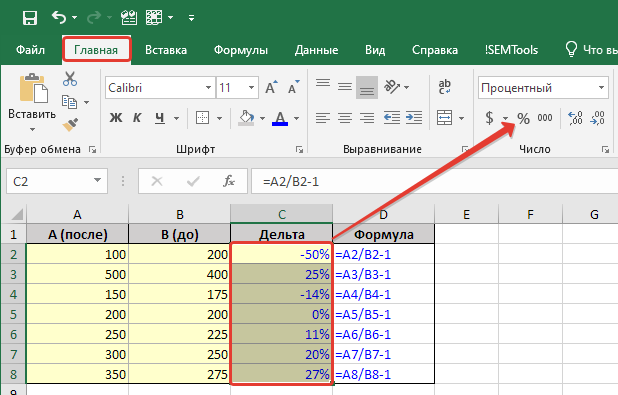
Task: Open the Формулы ribbon tab
Action: pyautogui.click(x=241, y=50)
